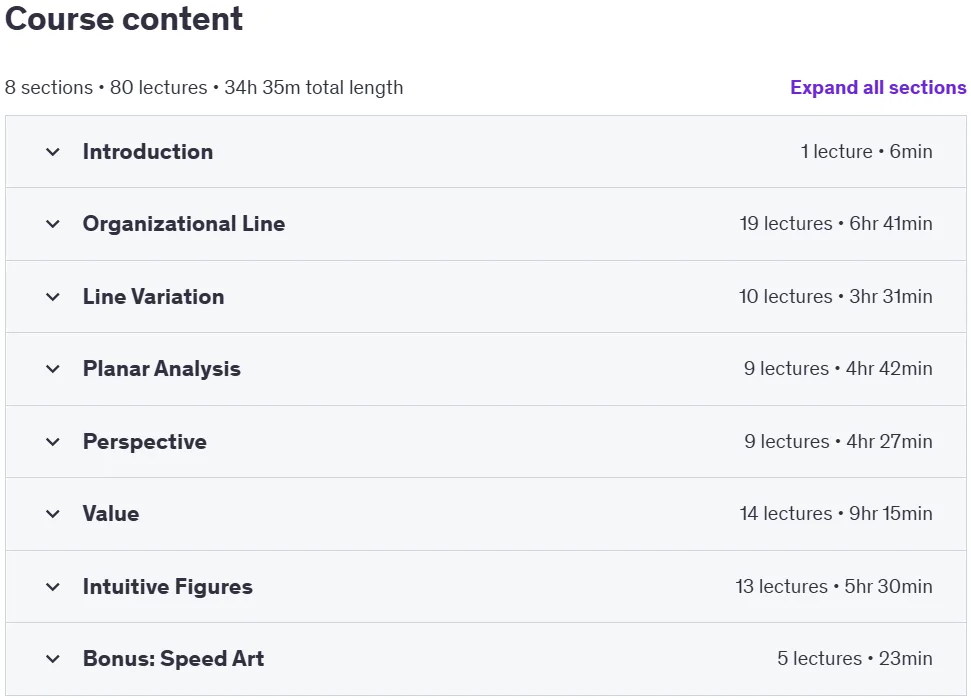Open the Planar Analysis section title
The width and height of the screenshot is (971, 698).
pyautogui.click(x=162, y=369)
